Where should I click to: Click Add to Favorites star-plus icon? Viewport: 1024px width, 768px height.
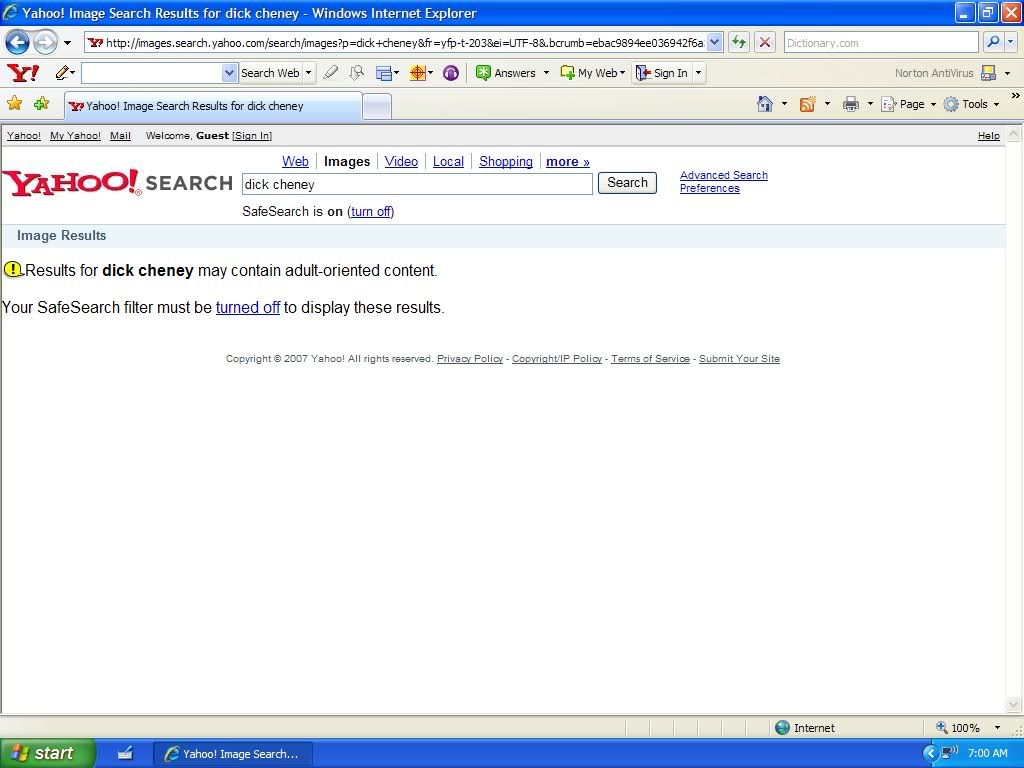[x=41, y=103]
